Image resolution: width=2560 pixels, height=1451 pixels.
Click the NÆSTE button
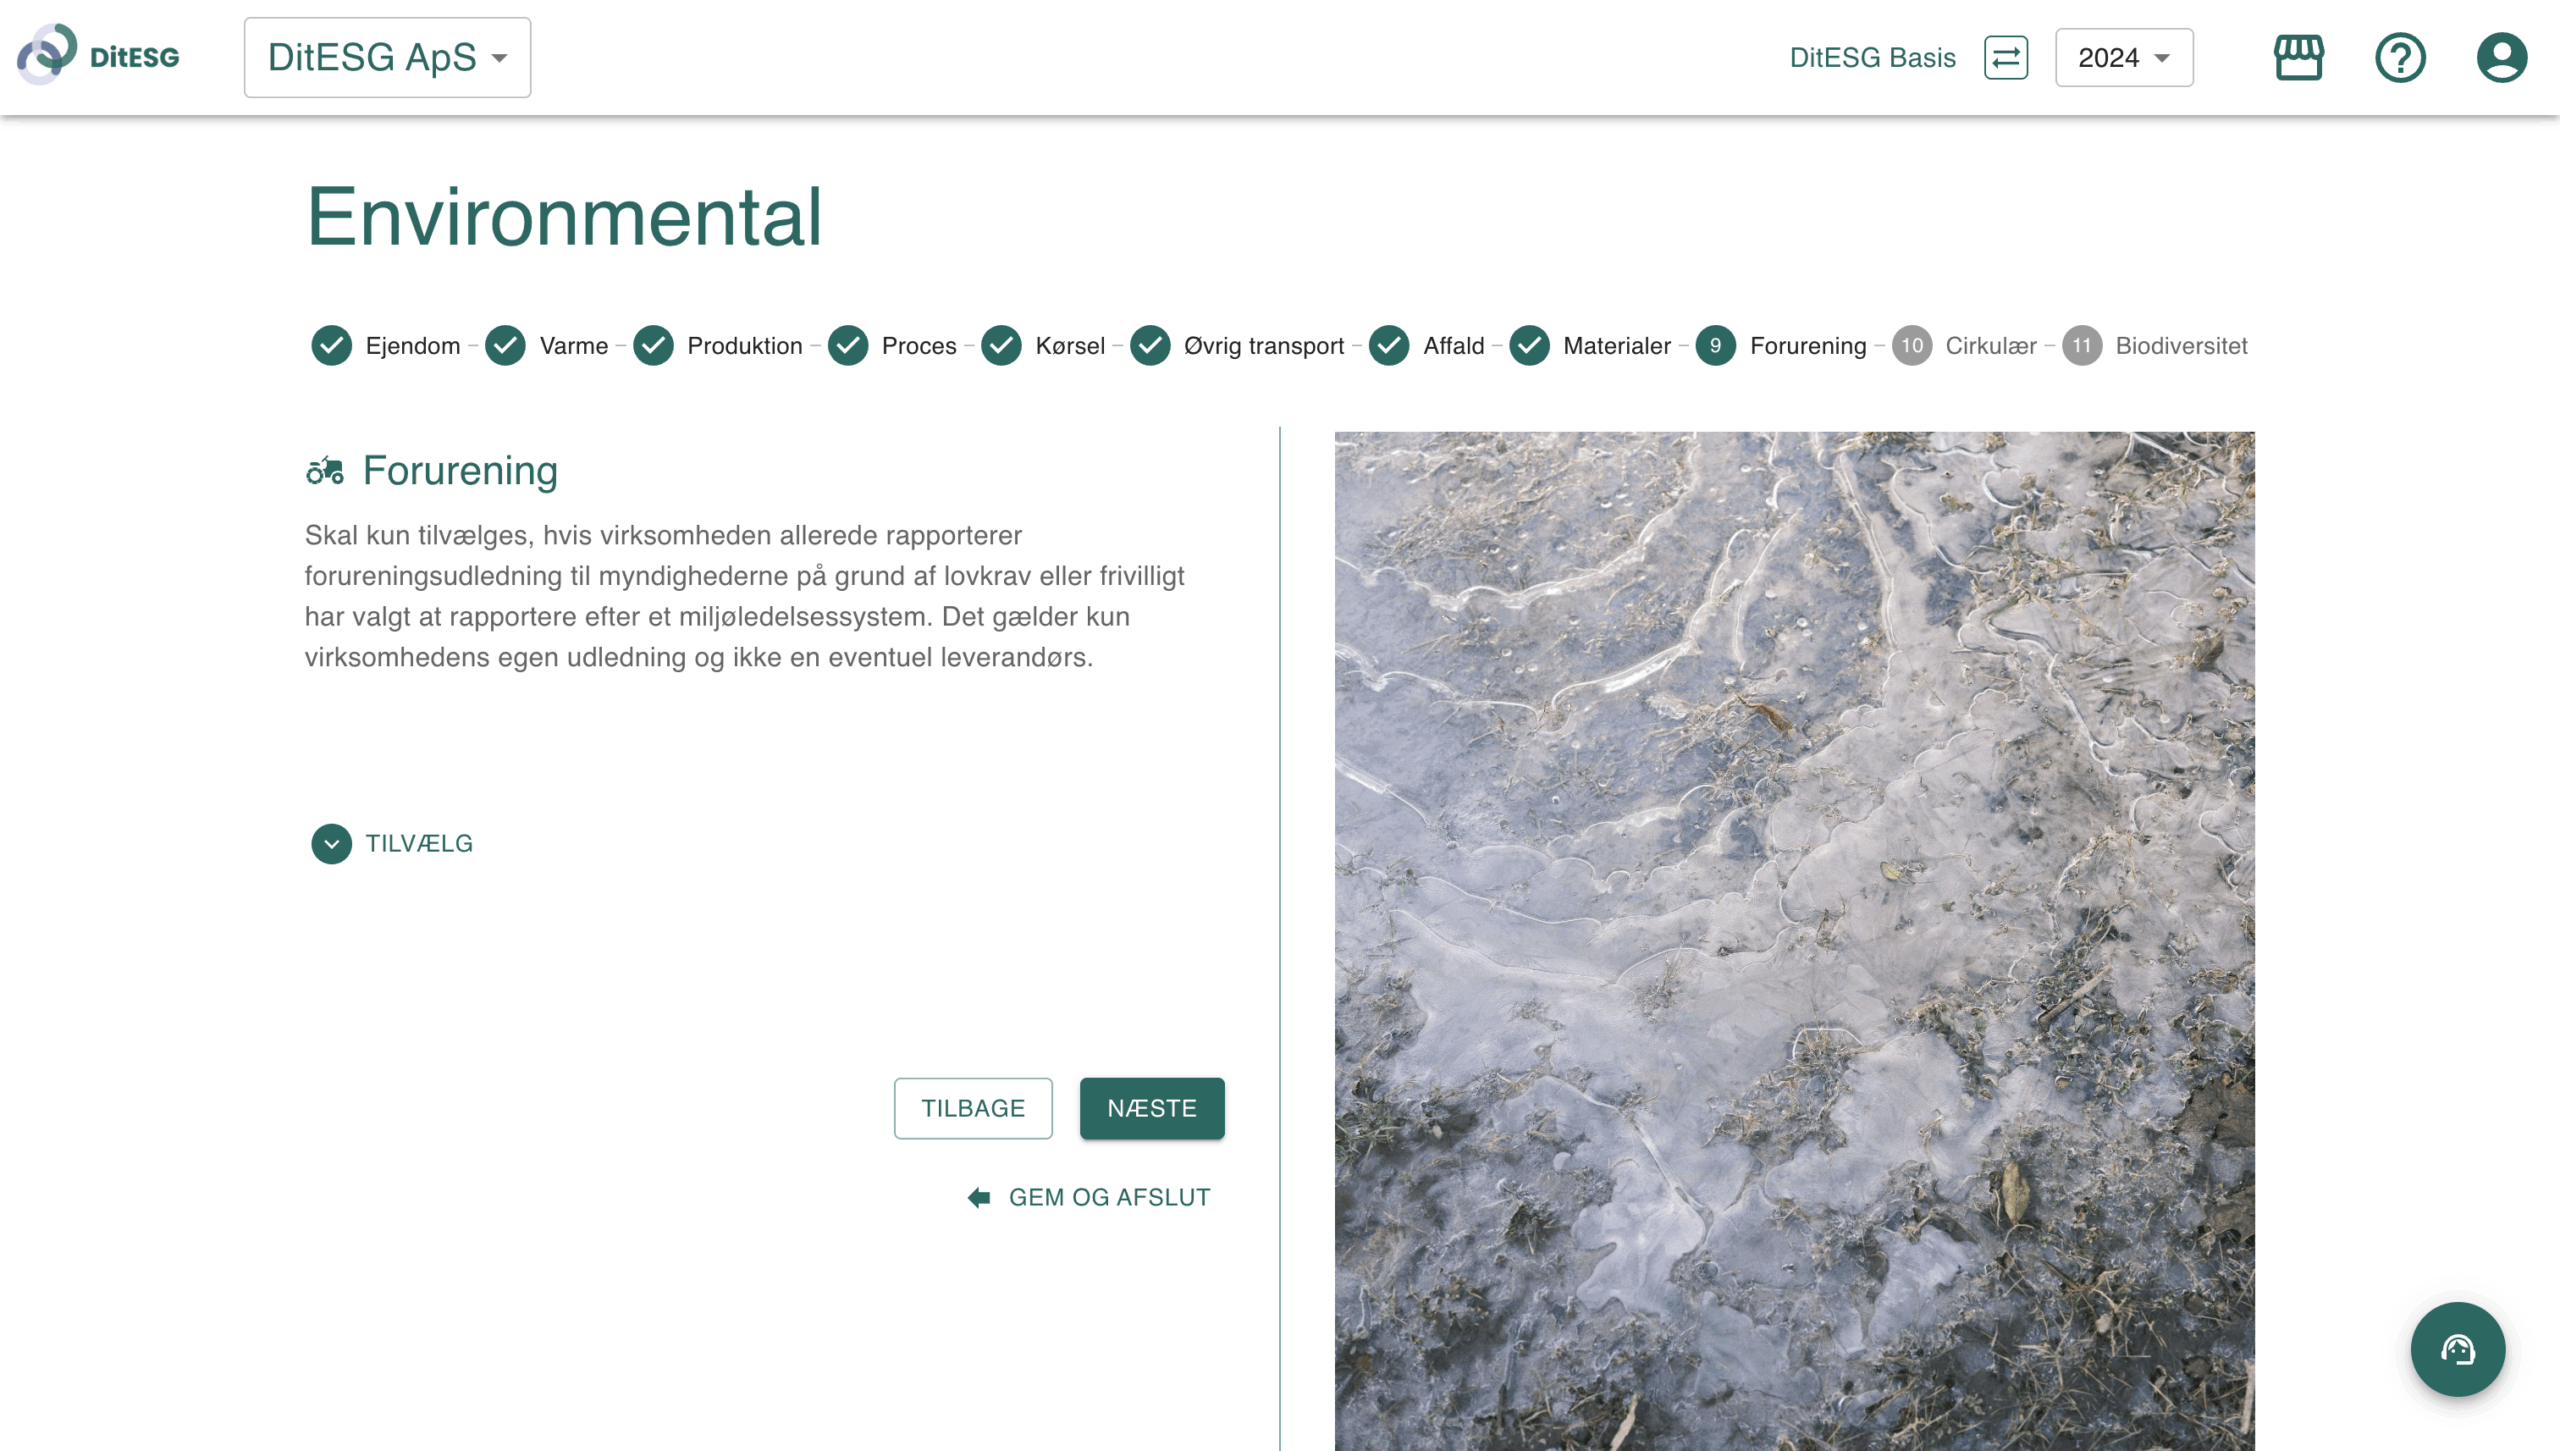[1151, 1108]
